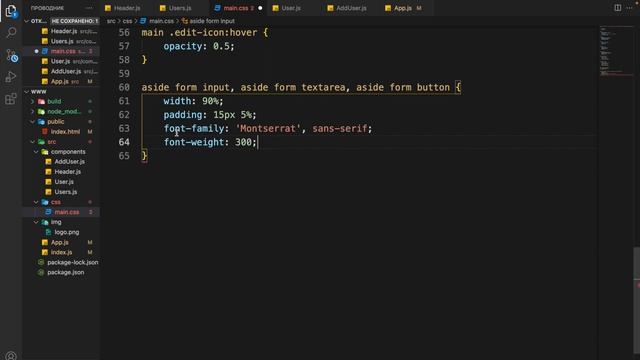This screenshot has height=360, width=640.
Task: Collapse the WWW workspace folder
Action: pyautogui.click(x=27, y=91)
